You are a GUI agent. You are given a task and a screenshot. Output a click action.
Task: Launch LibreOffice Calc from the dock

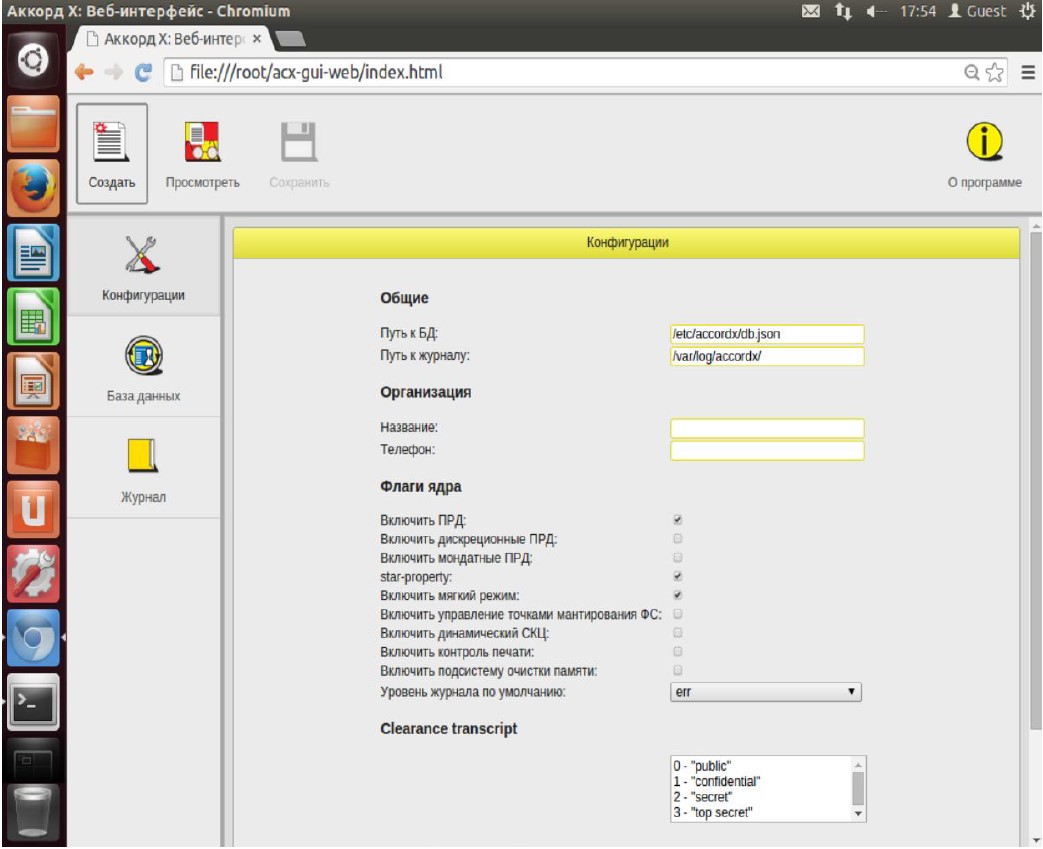tap(33, 317)
